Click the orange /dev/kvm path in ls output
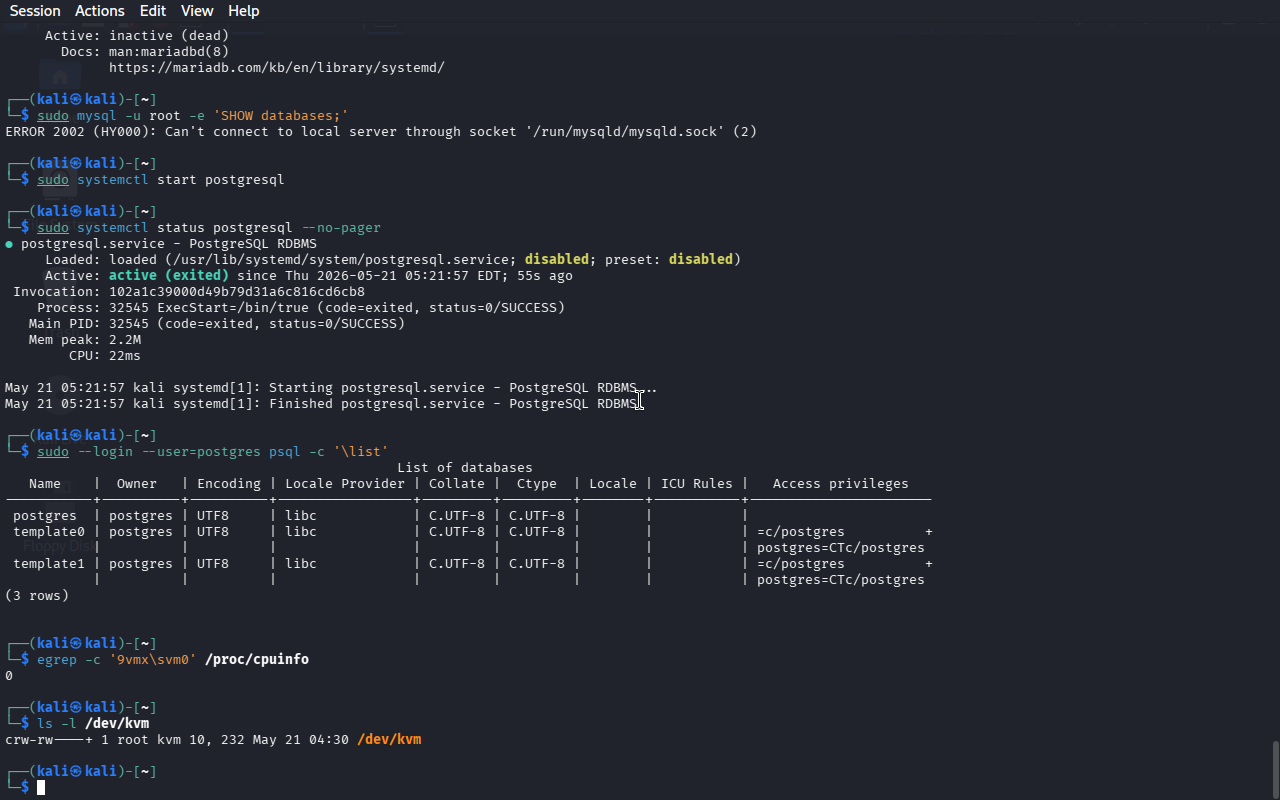The image size is (1280, 800). (389, 740)
